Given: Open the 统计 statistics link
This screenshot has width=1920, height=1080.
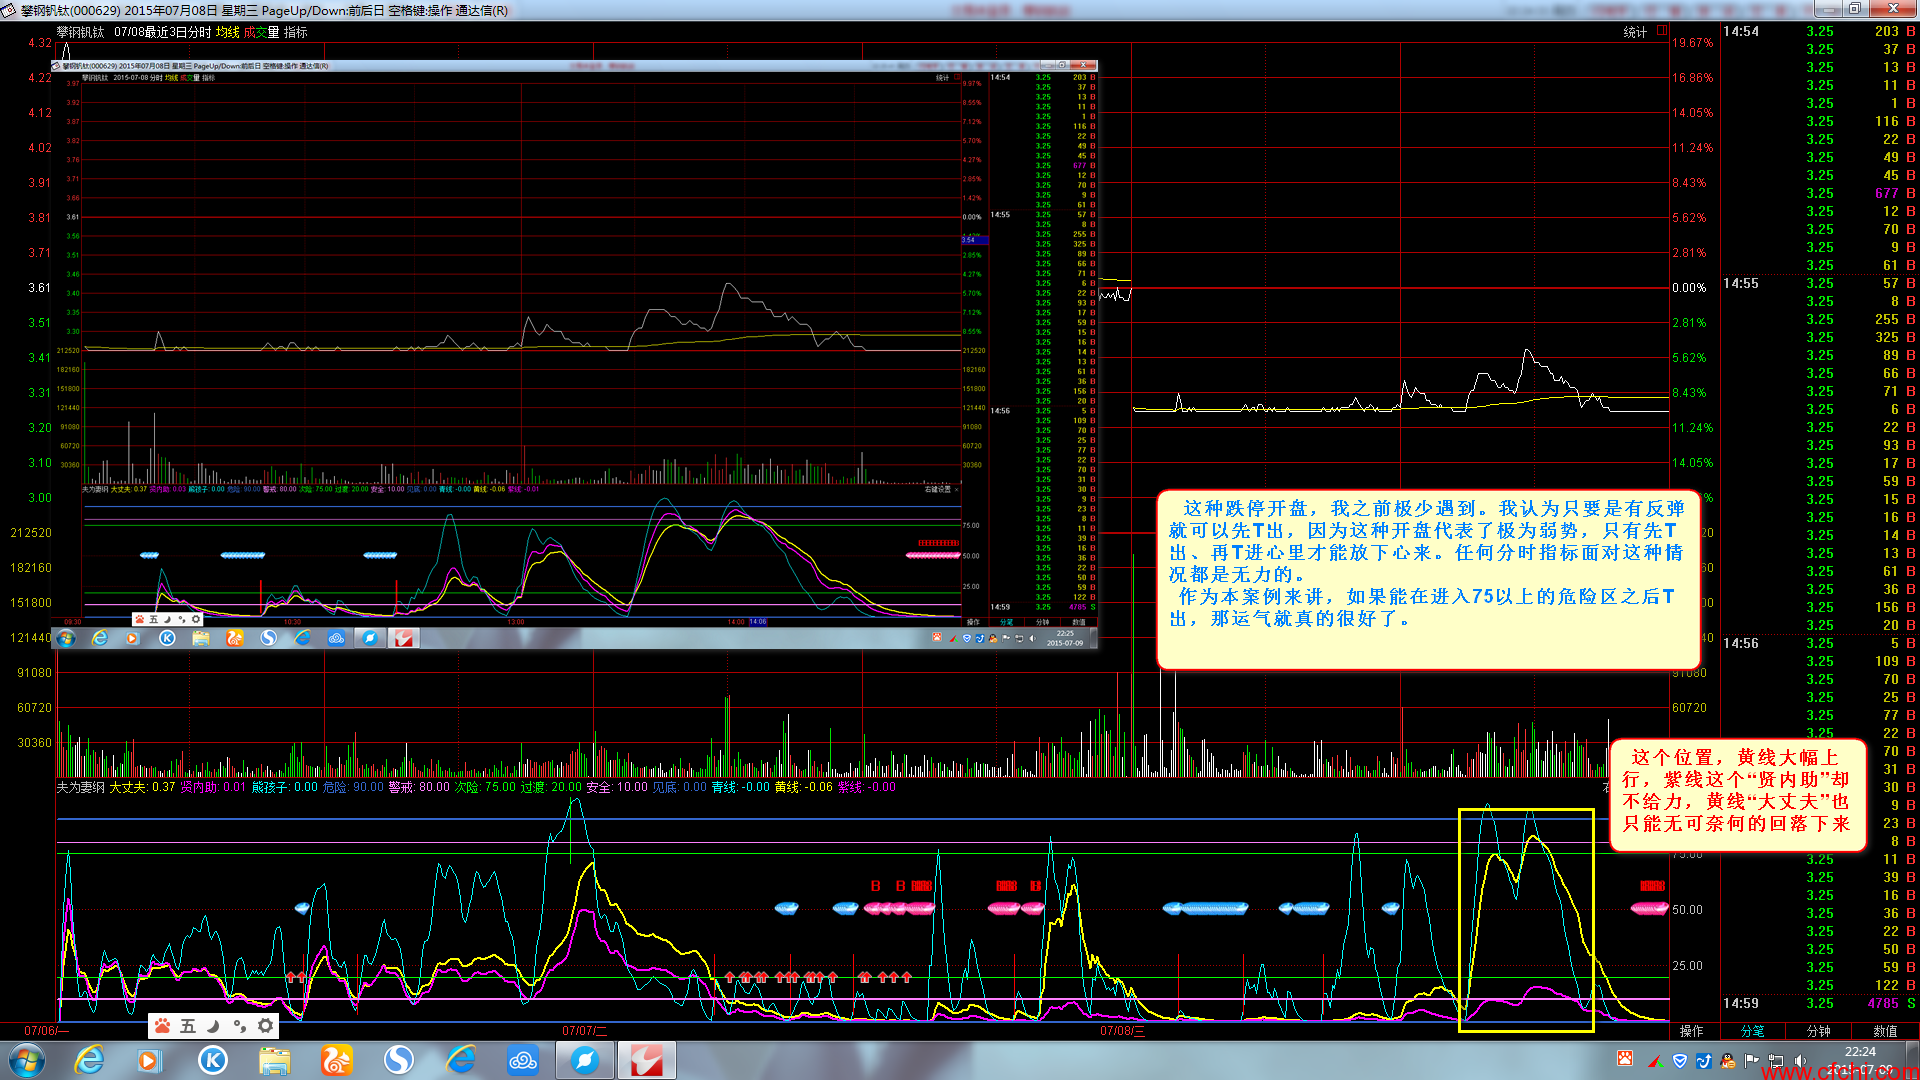Looking at the screenshot, I should pos(1634,32).
